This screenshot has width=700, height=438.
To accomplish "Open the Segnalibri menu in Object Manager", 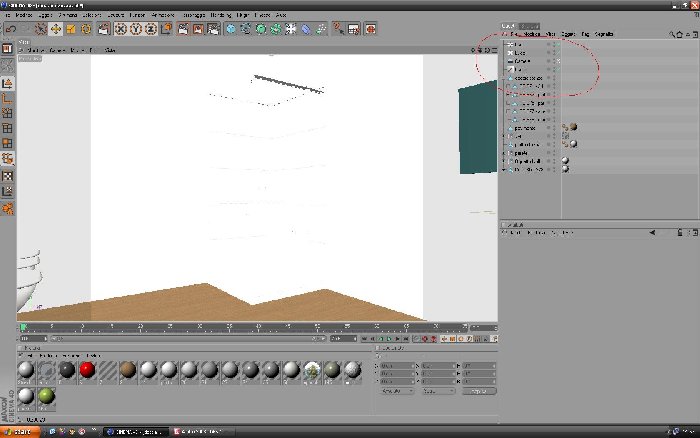I will (x=604, y=34).
